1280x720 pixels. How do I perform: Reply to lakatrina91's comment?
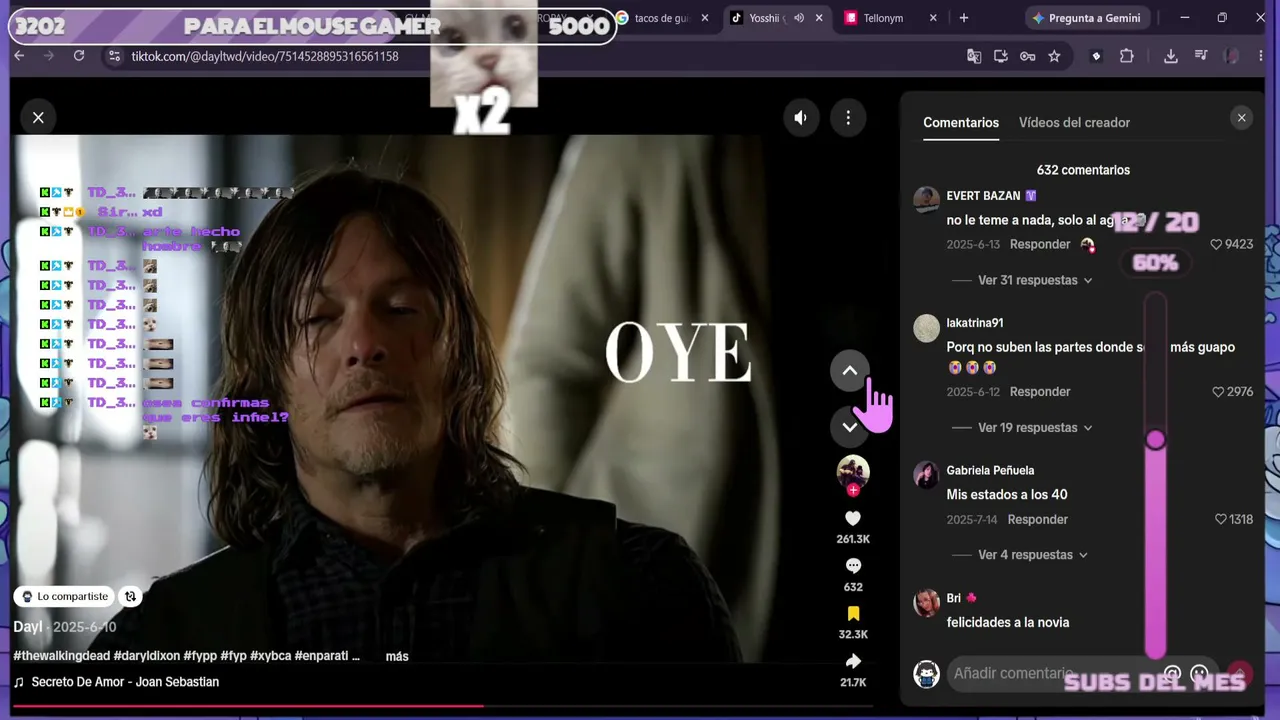tap(1040, 392)
